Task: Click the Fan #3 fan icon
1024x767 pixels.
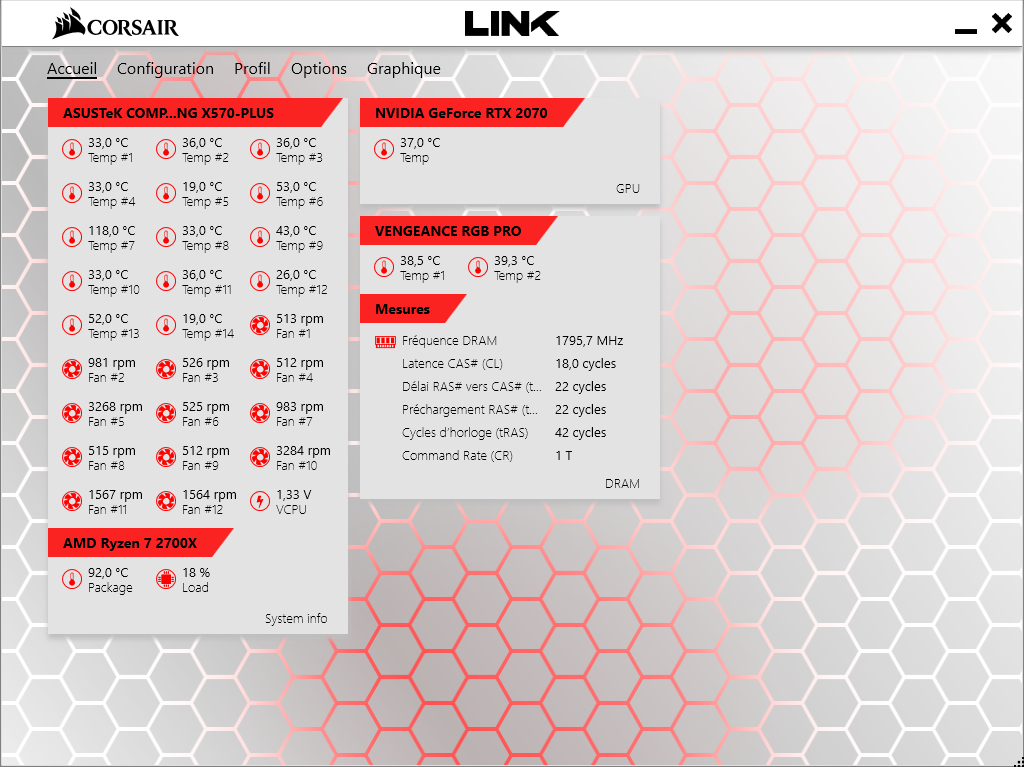Action: coord(166,369)
